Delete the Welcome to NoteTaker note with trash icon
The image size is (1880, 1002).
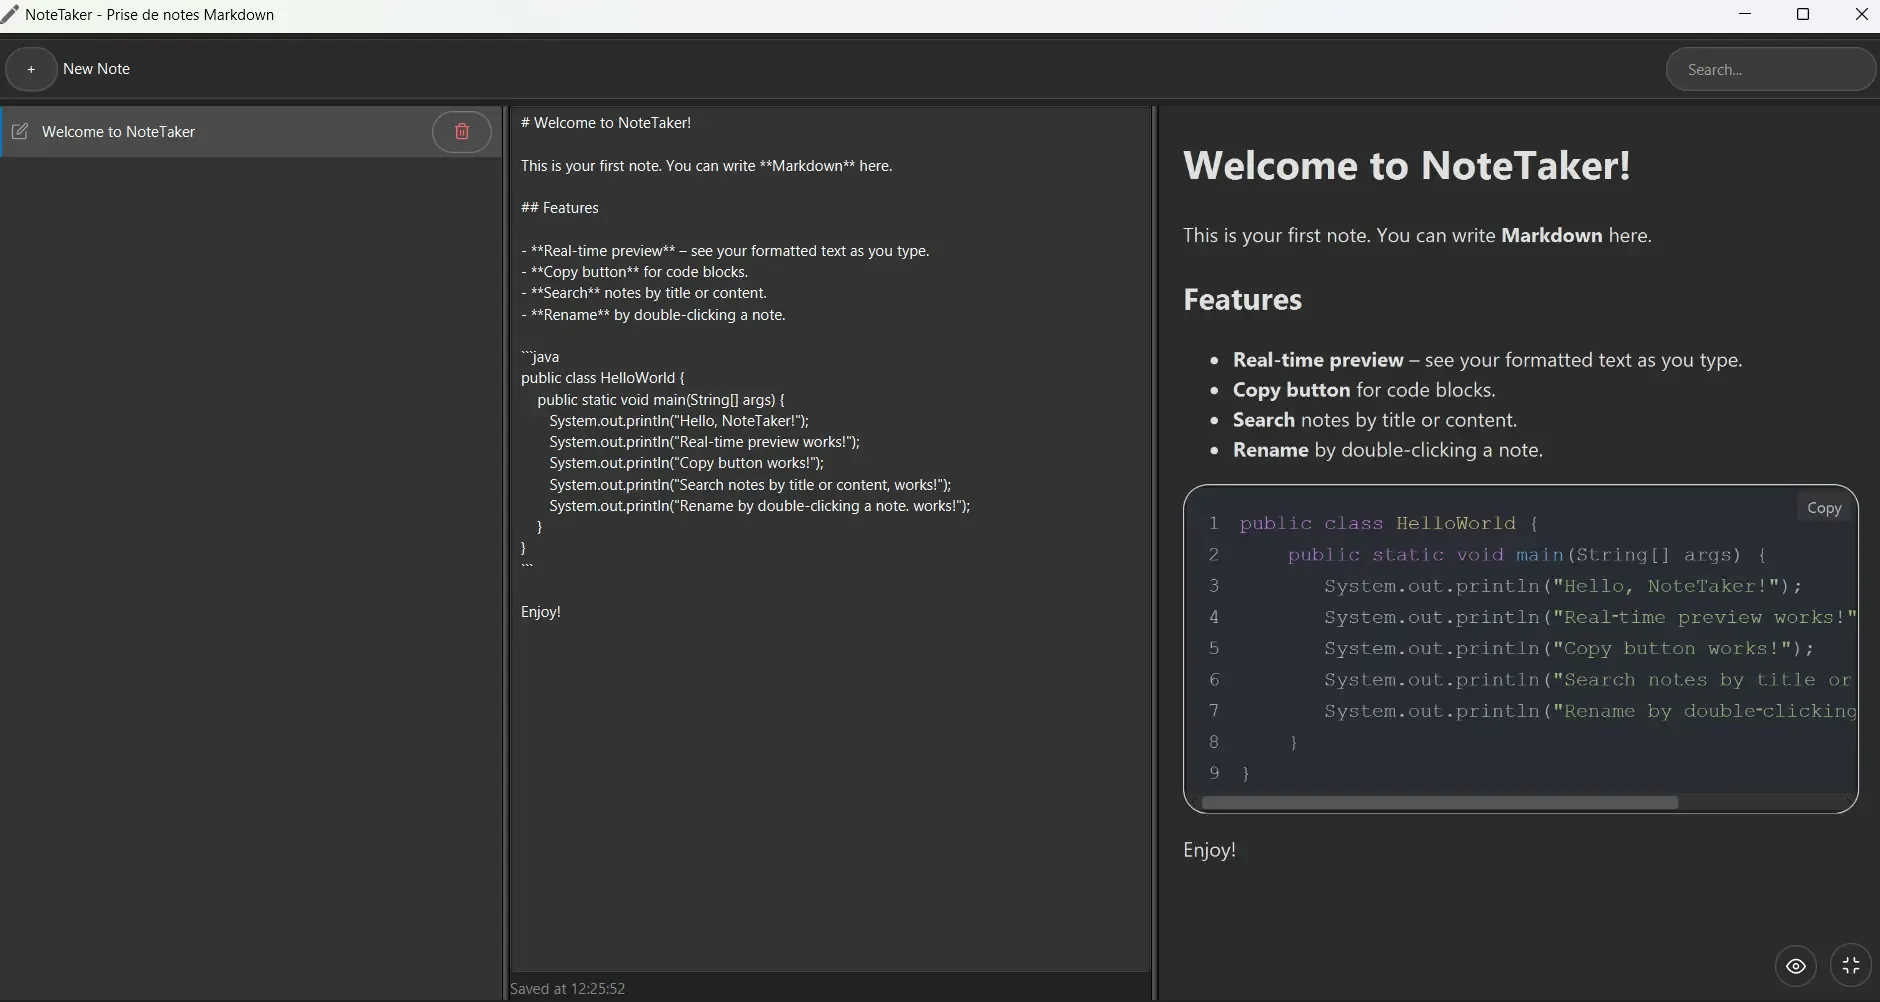coord(461,131)
